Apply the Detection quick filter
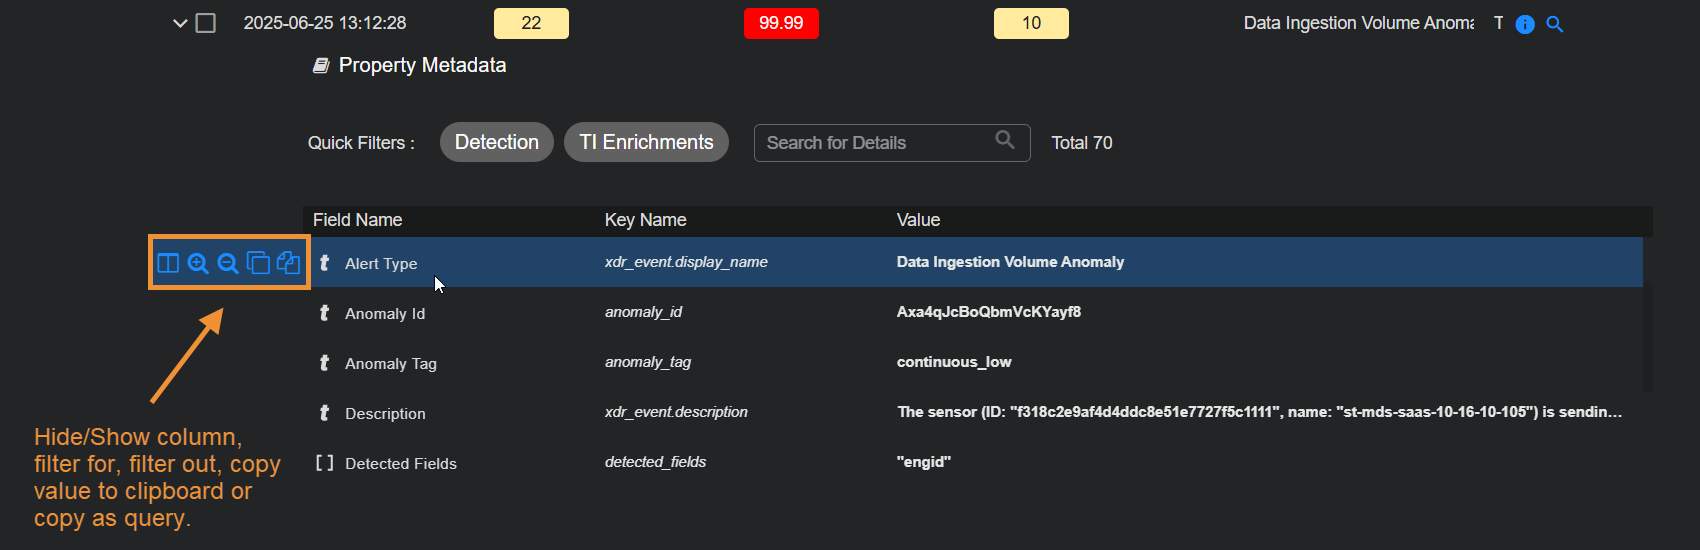This screenshot has width=1700, height=550. (x=496, y=142)
